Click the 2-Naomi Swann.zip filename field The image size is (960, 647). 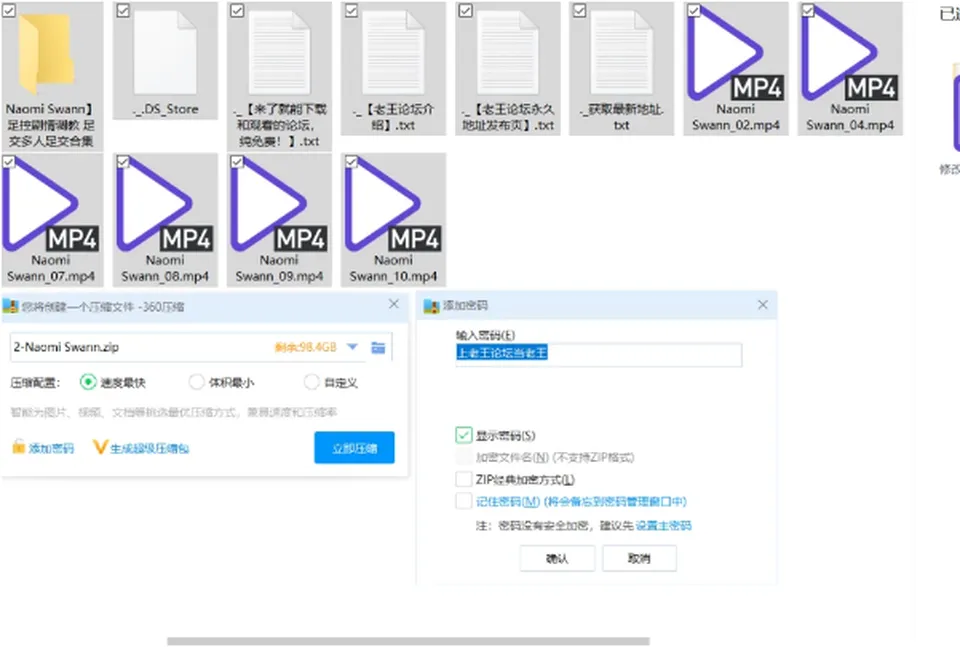[141, 347]
